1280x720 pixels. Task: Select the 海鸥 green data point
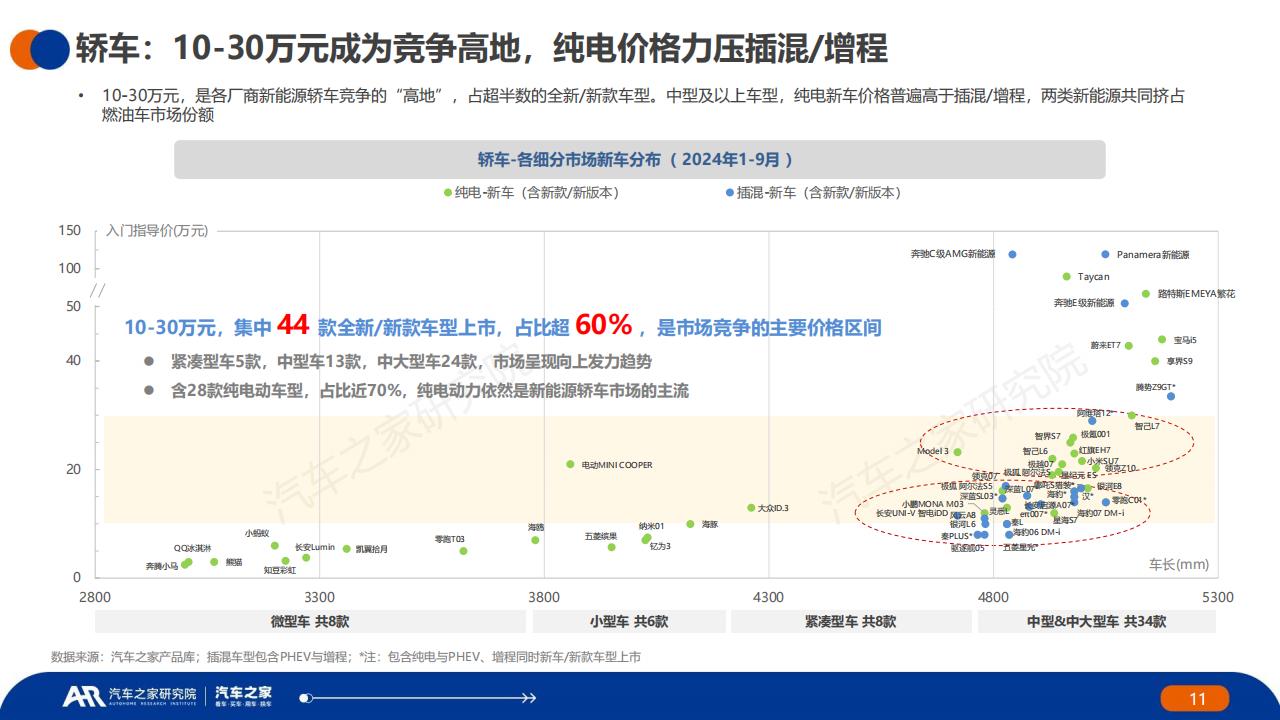[x=535, y=540]
